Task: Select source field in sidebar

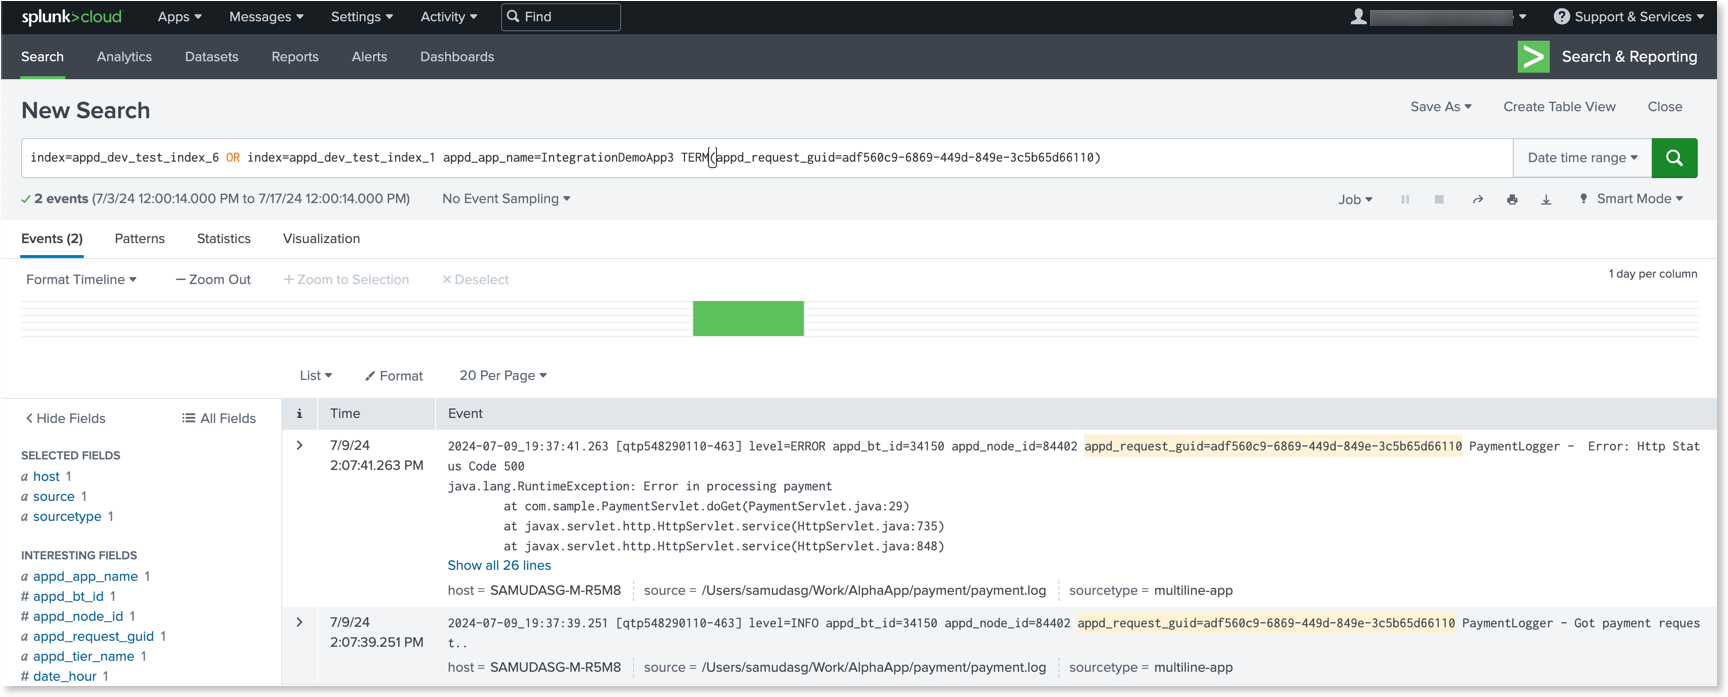Action: 53,497
